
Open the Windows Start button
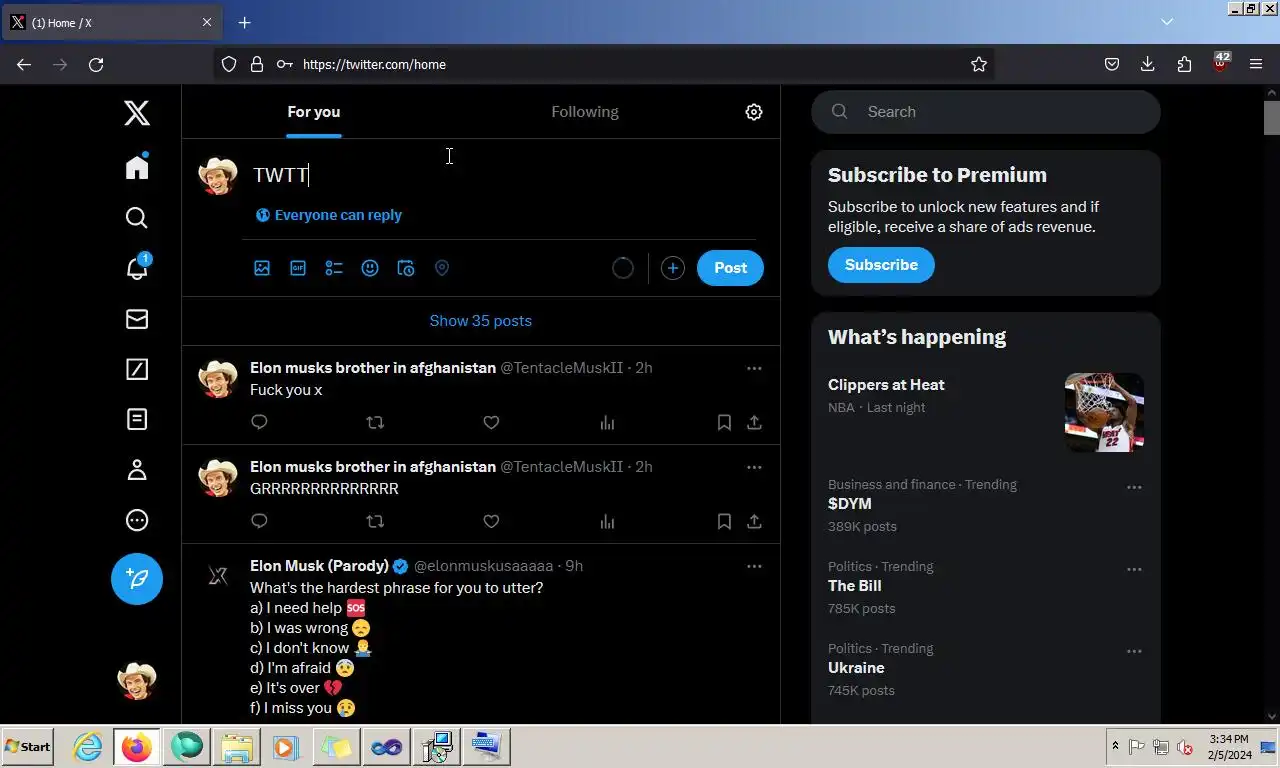click(28, 747)
